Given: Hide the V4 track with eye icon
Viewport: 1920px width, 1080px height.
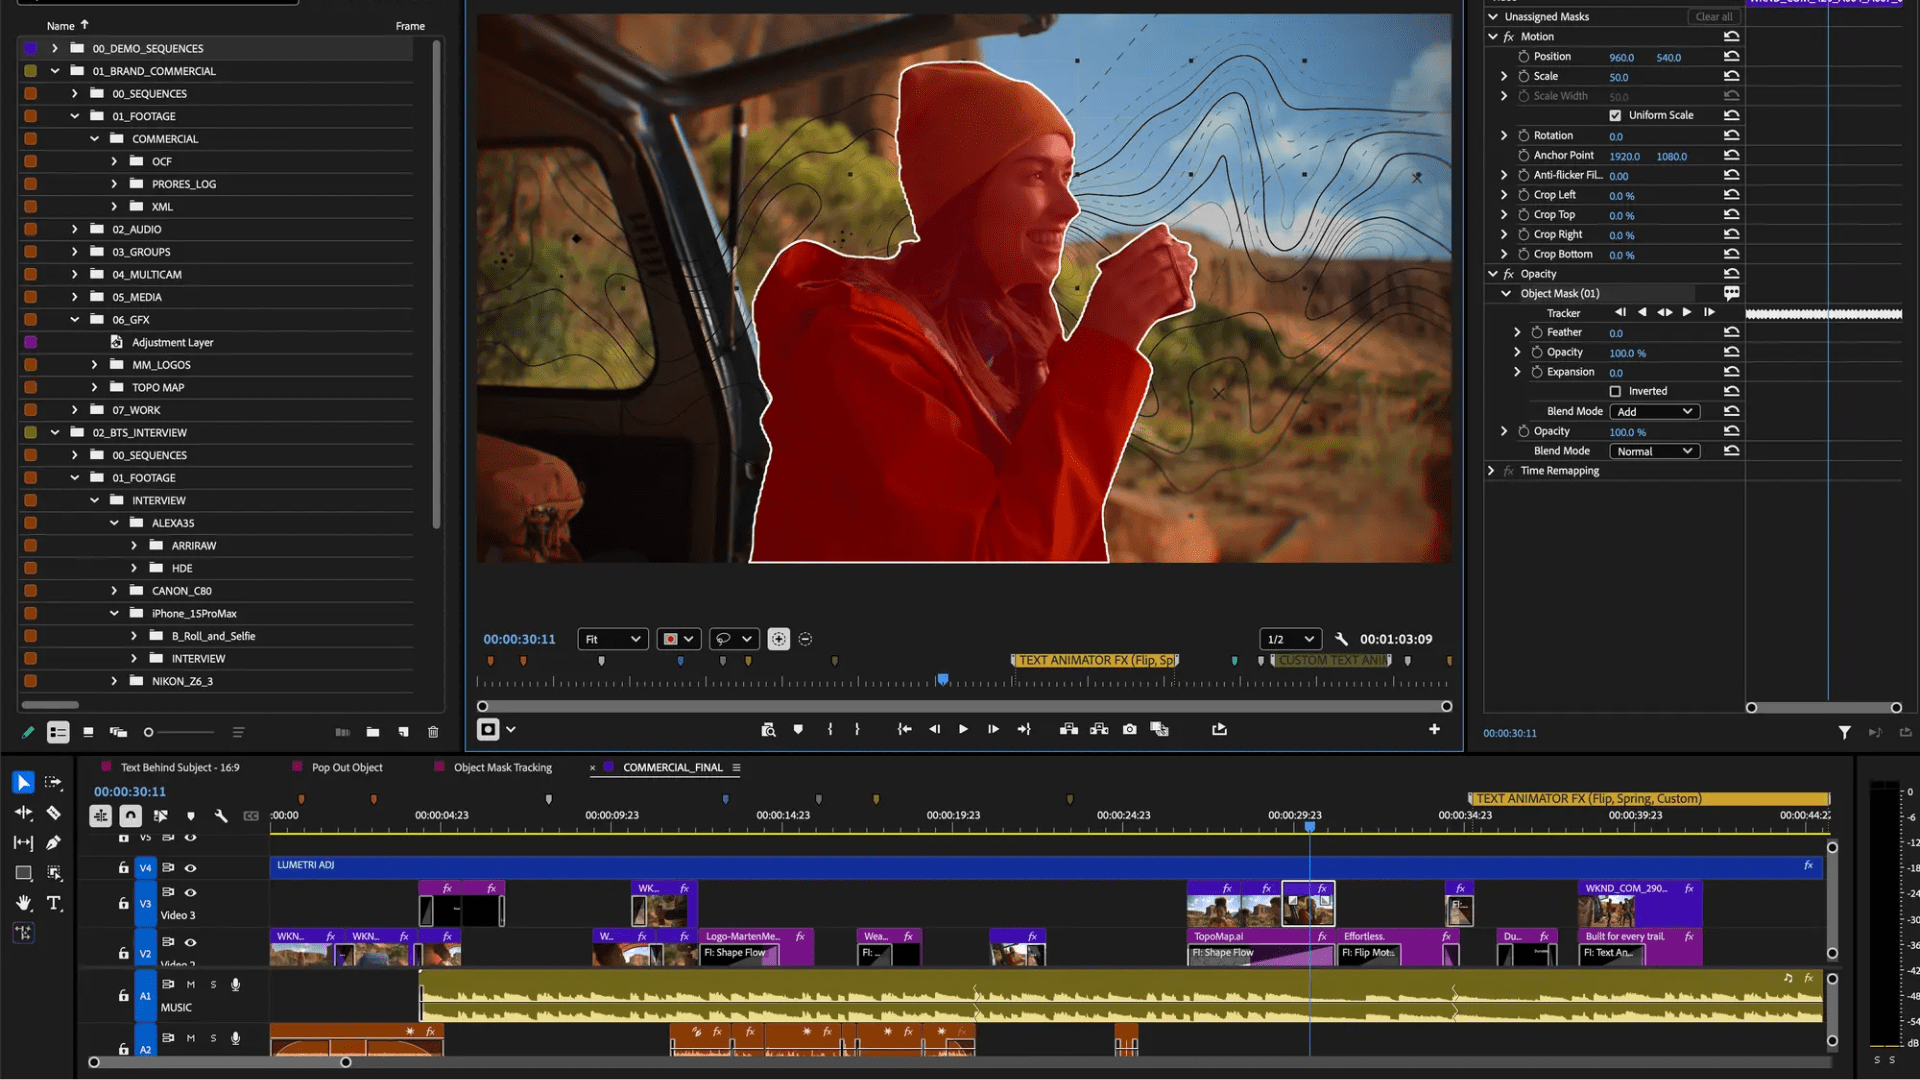Looking at the screenshot, I should (x=190, y=868).
